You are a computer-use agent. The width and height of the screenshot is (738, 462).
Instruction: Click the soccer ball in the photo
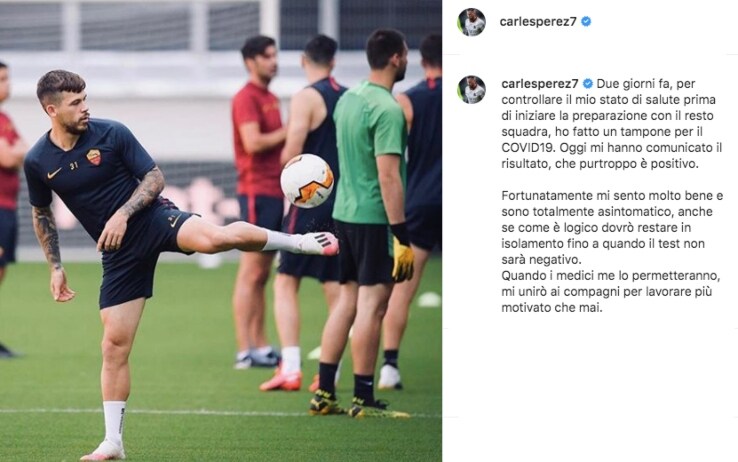coord(307,181)
